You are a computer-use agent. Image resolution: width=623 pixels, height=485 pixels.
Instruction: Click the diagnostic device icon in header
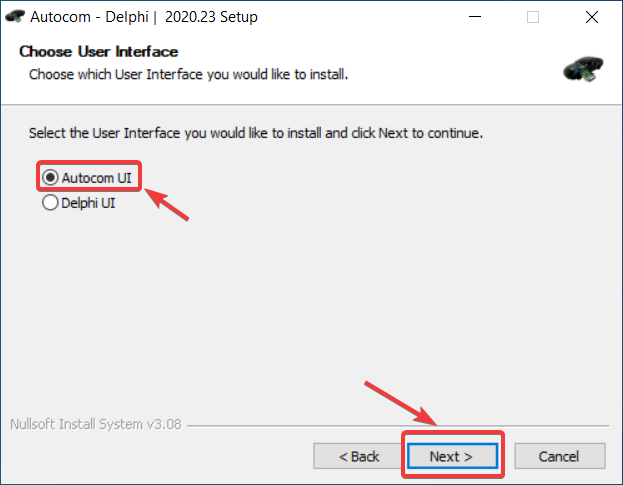pyautogui.click(x=583, y=68)
